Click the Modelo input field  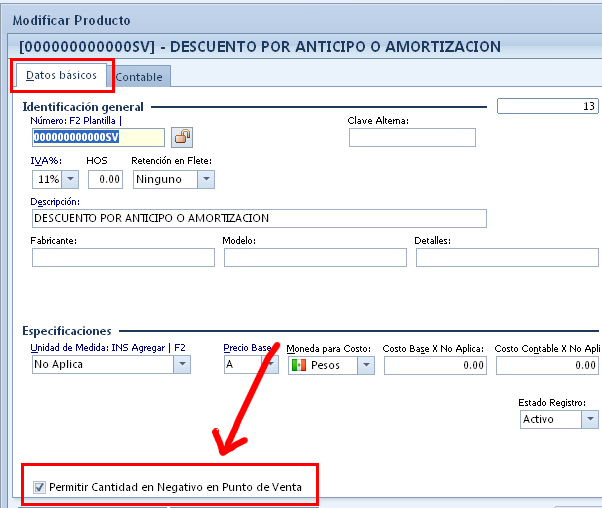[315, 257]
